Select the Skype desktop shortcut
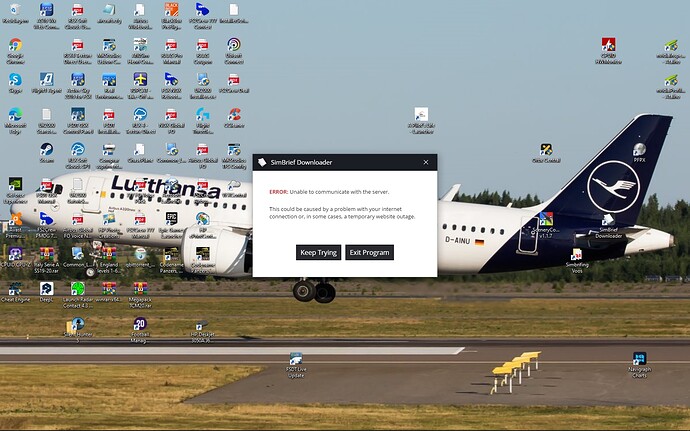The image size is (690, 431). pos(15,83)
